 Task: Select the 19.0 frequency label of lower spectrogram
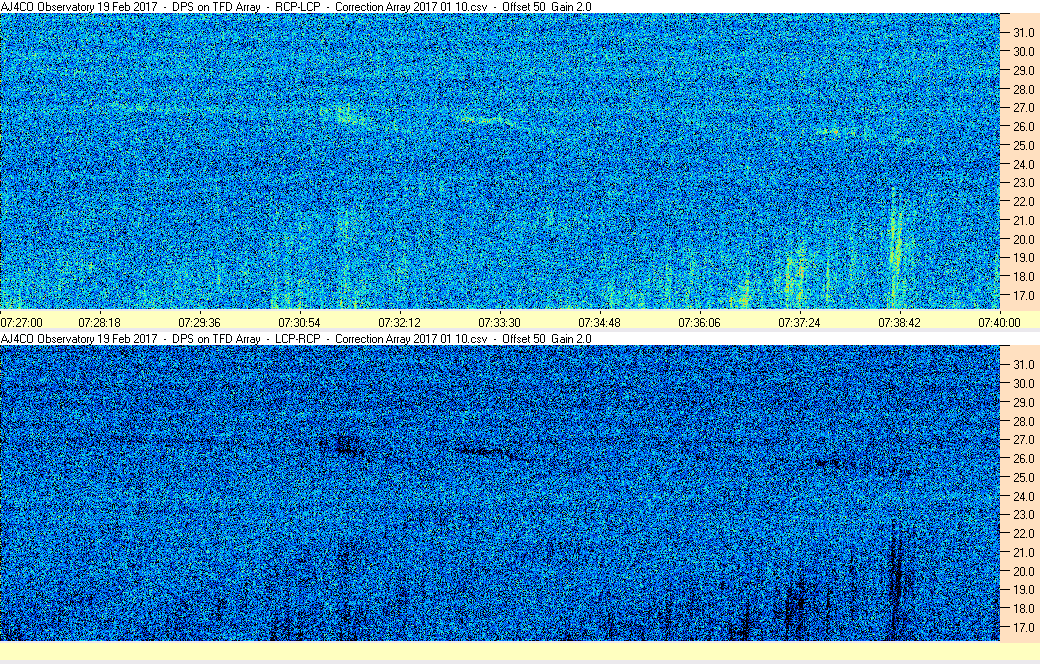[1023, 590]
